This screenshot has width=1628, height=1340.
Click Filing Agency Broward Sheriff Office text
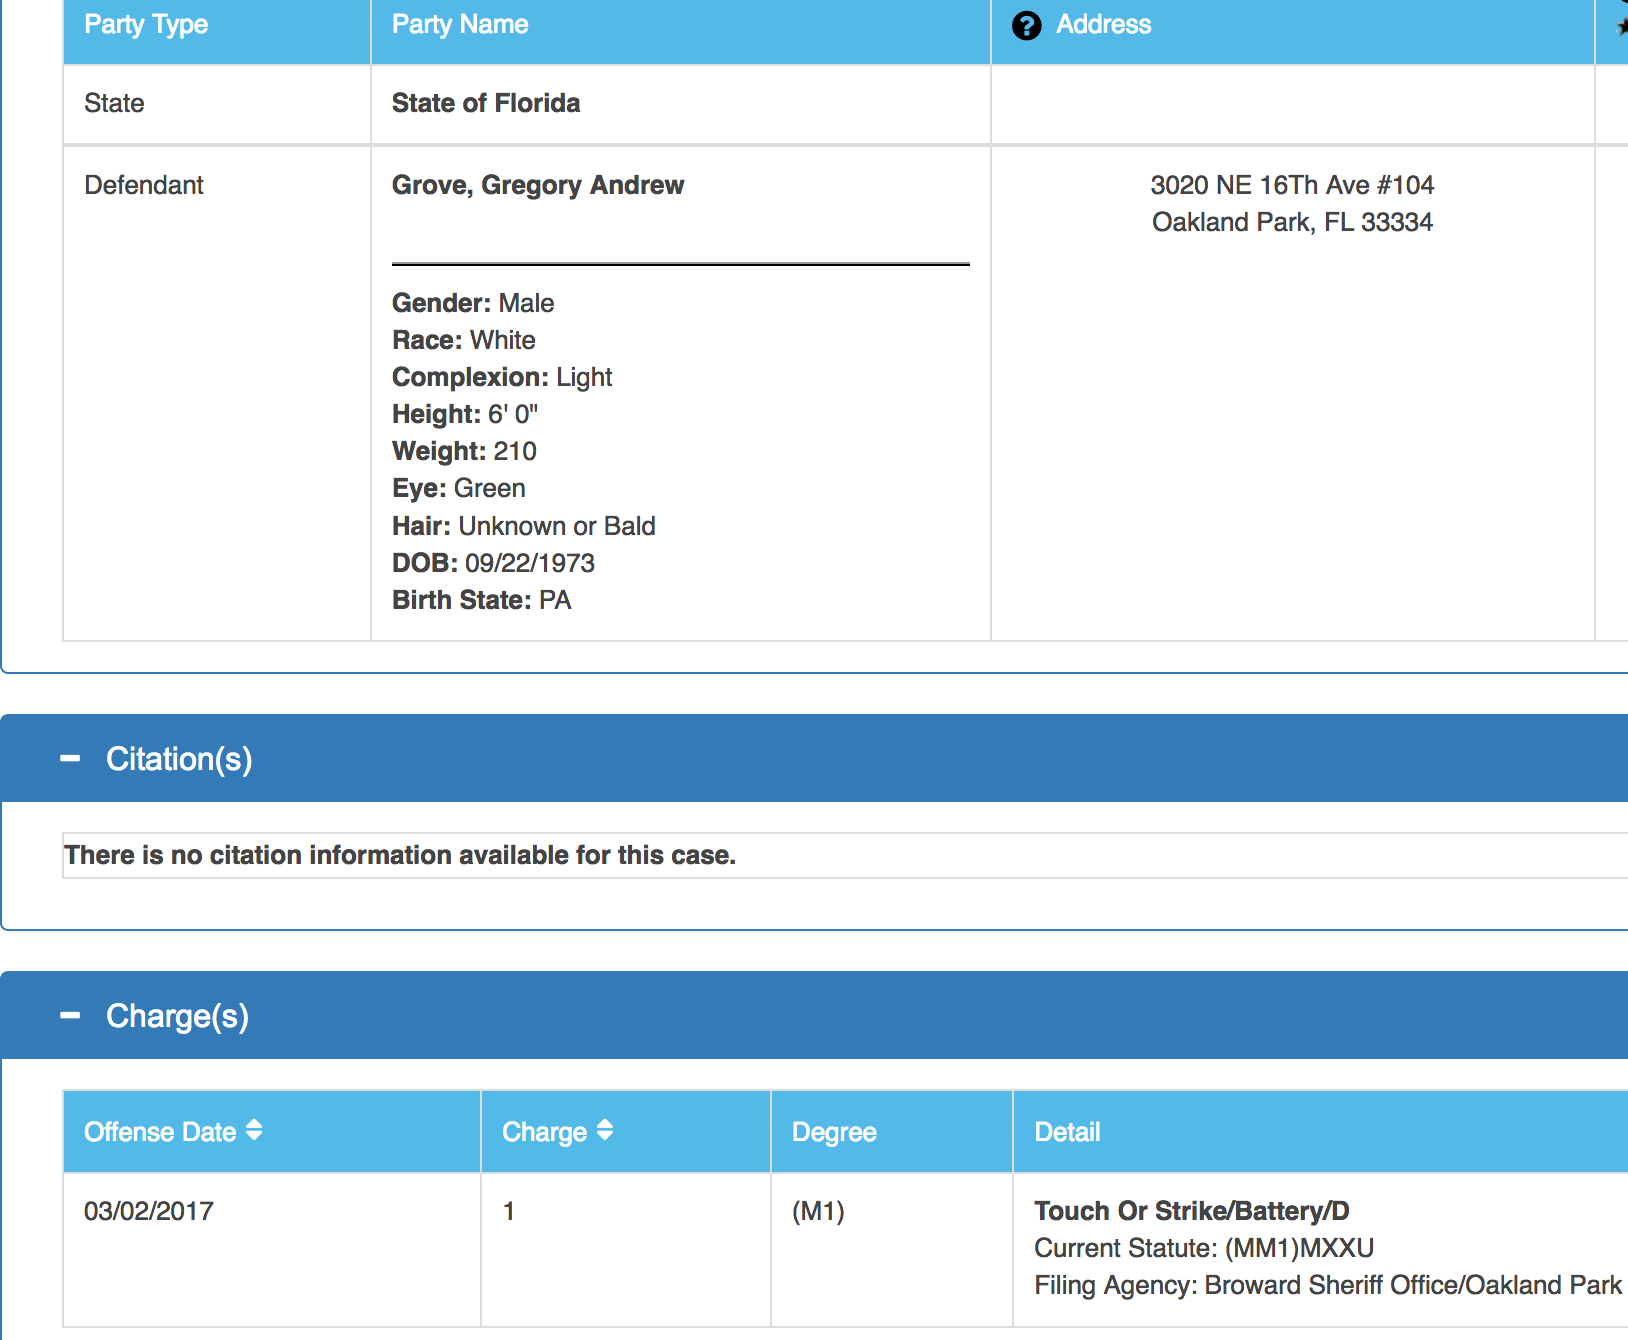coord(1328,1285)
